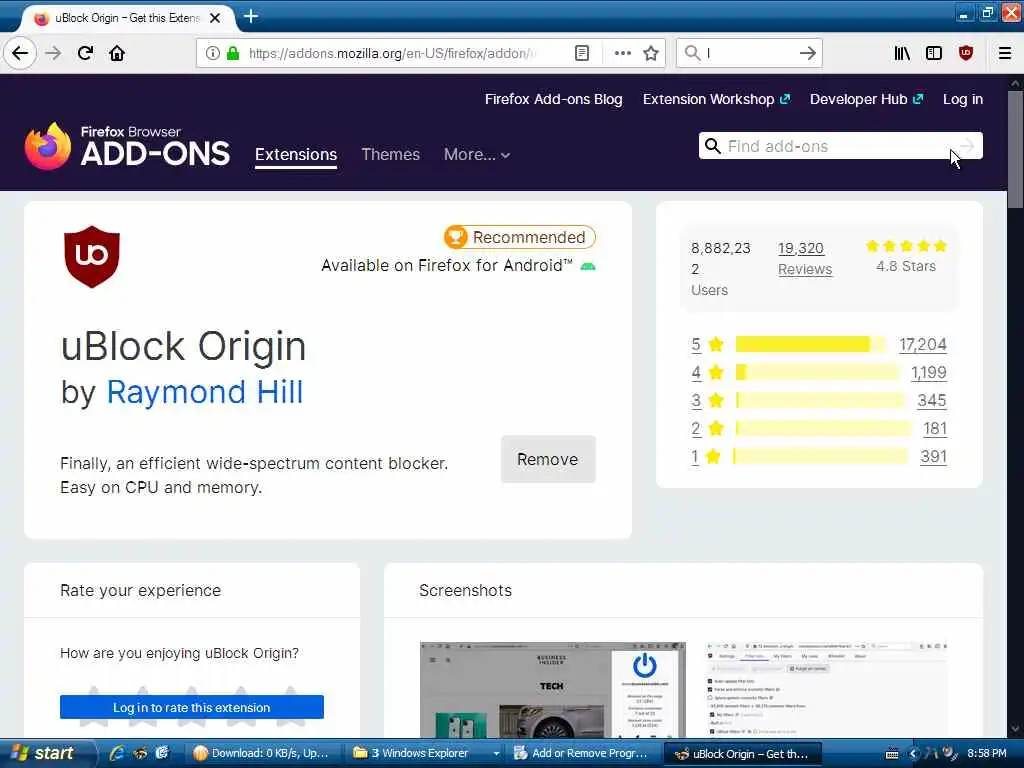Open the 1,199 four-star reviews count

929,372
